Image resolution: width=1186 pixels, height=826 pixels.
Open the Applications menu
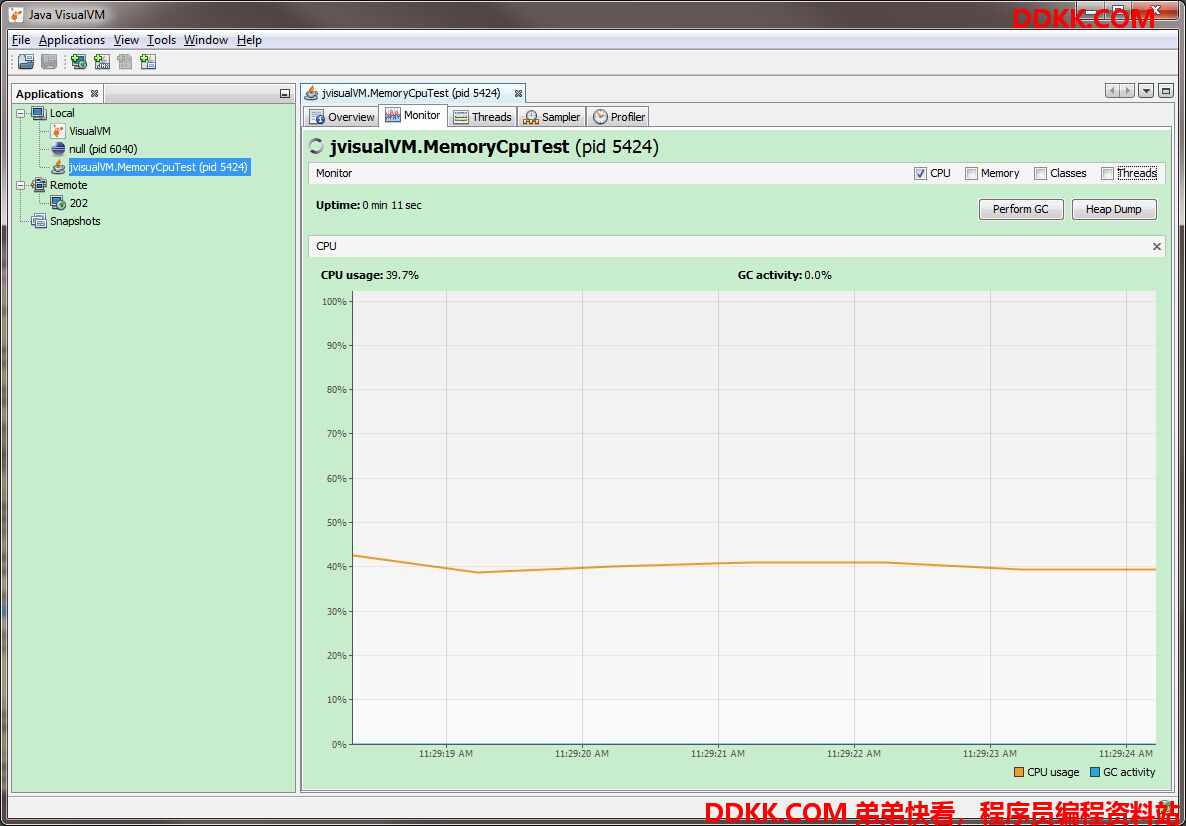tap(72, 40)
